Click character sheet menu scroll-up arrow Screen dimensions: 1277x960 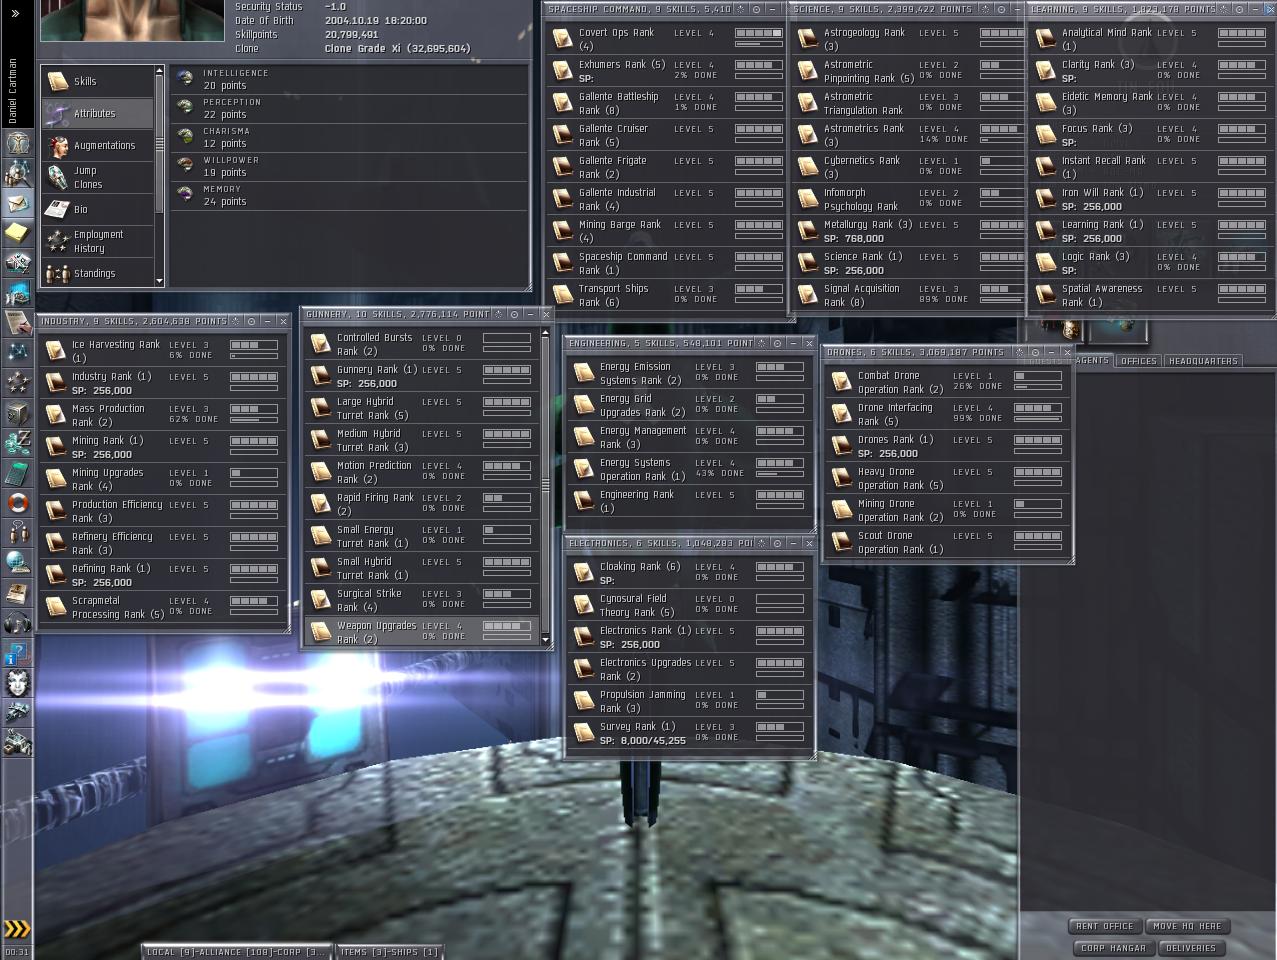tap(159, 71)
